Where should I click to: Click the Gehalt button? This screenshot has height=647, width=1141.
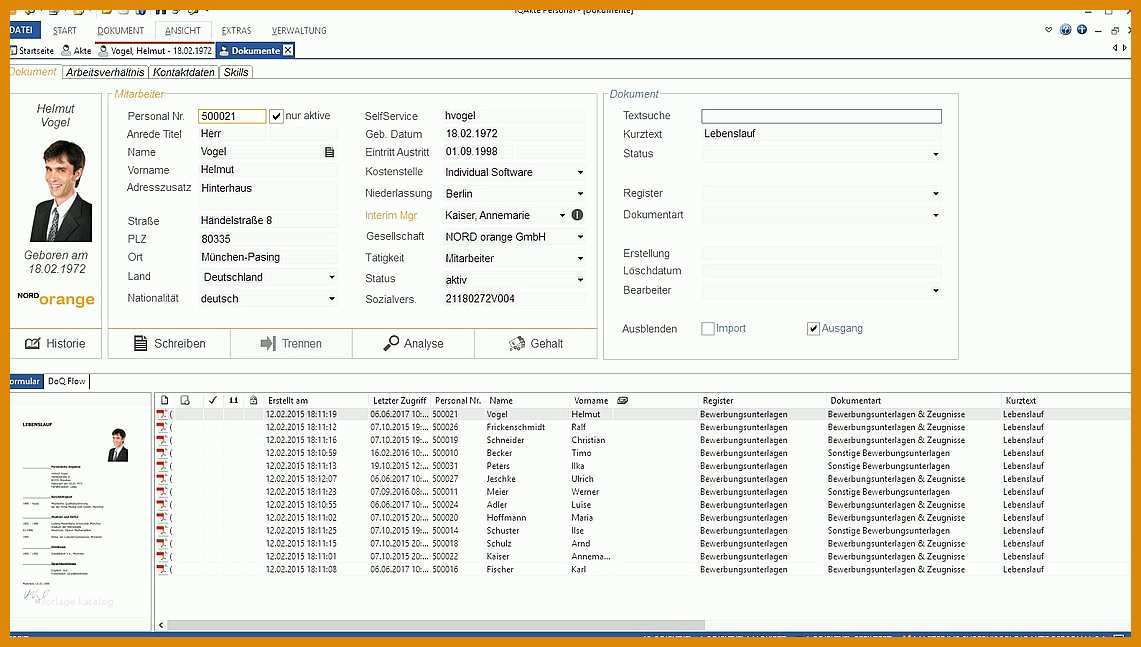point(536,344)
